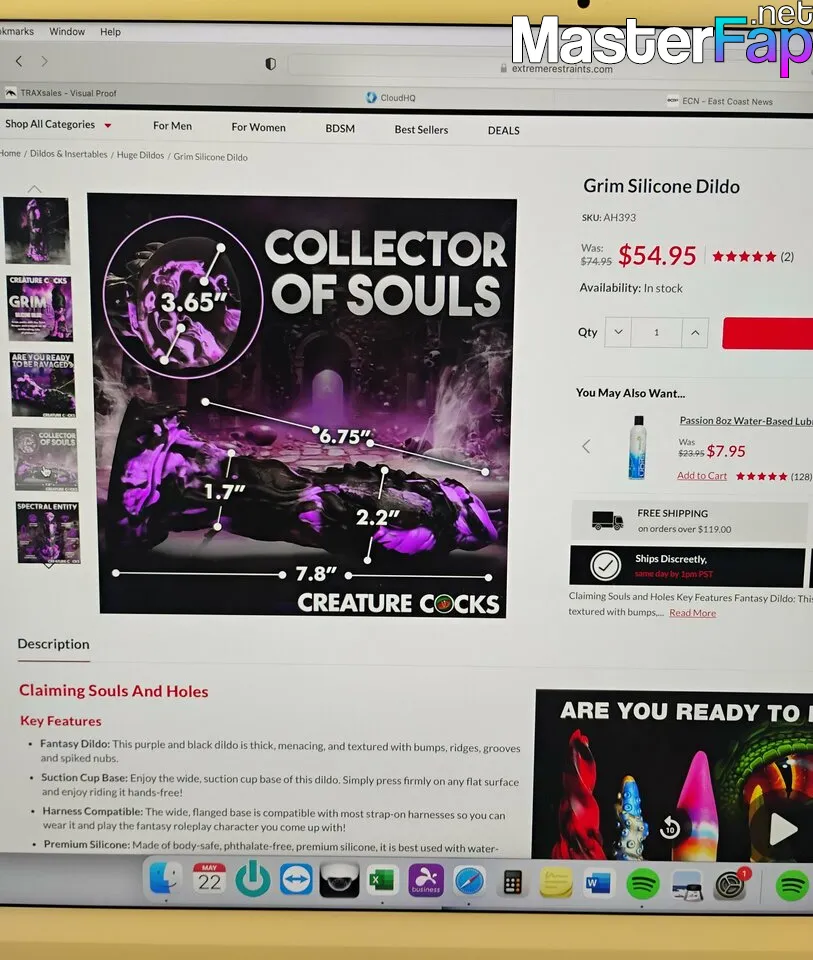The image size is (813, 960).
Task: Open the TeamViewer dock icon
Action: [296, 880]
